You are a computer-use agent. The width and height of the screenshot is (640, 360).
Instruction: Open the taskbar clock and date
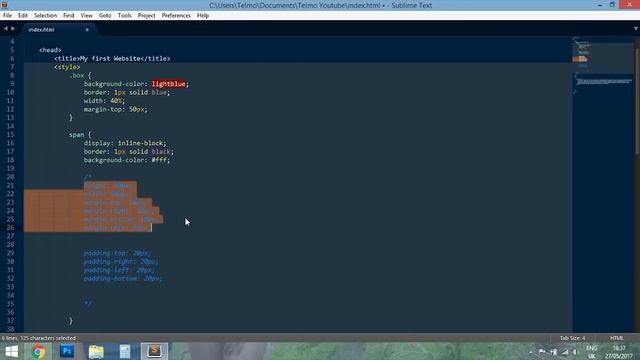click(619, 352)
